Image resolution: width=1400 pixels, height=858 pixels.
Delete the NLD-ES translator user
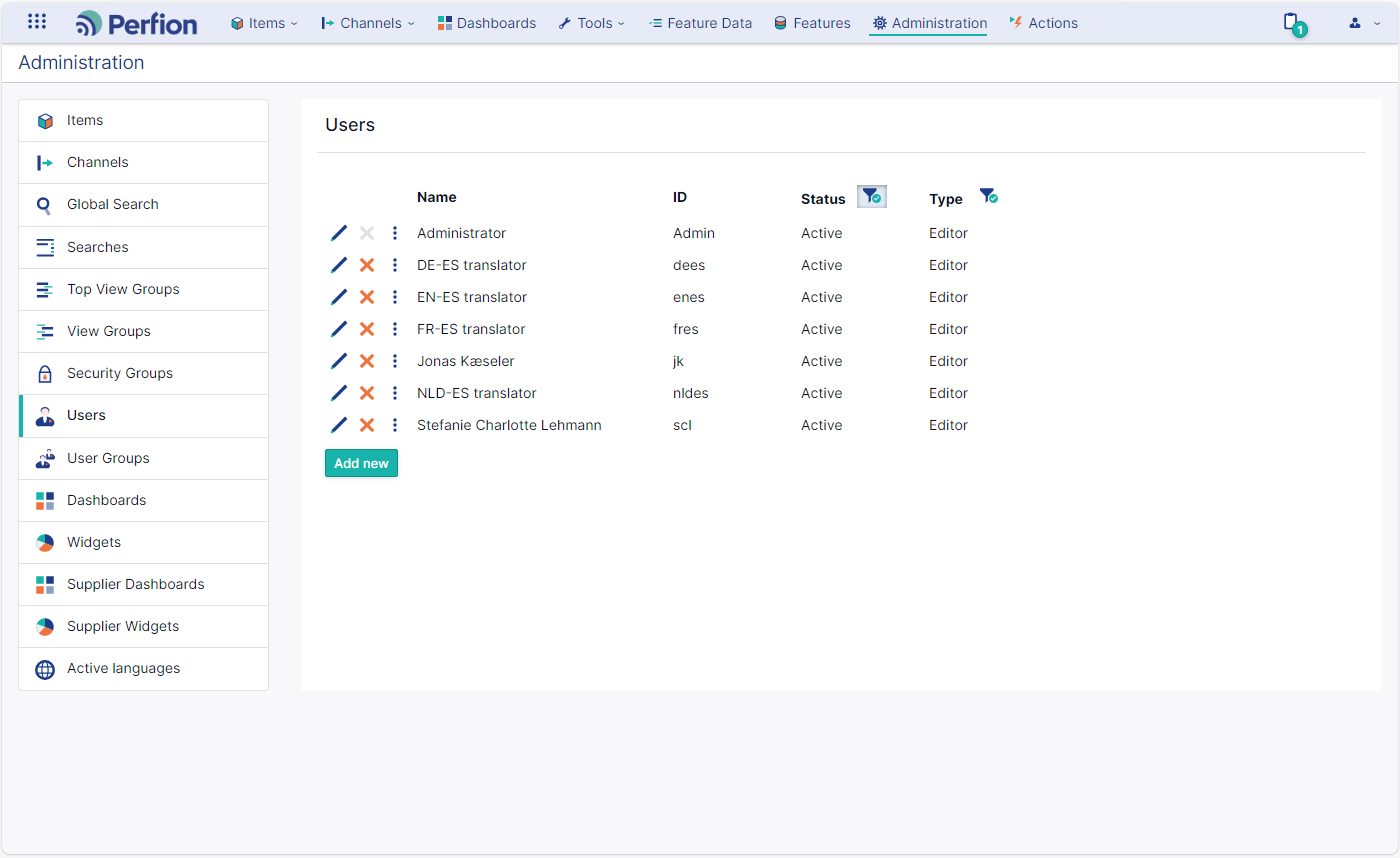367,393
